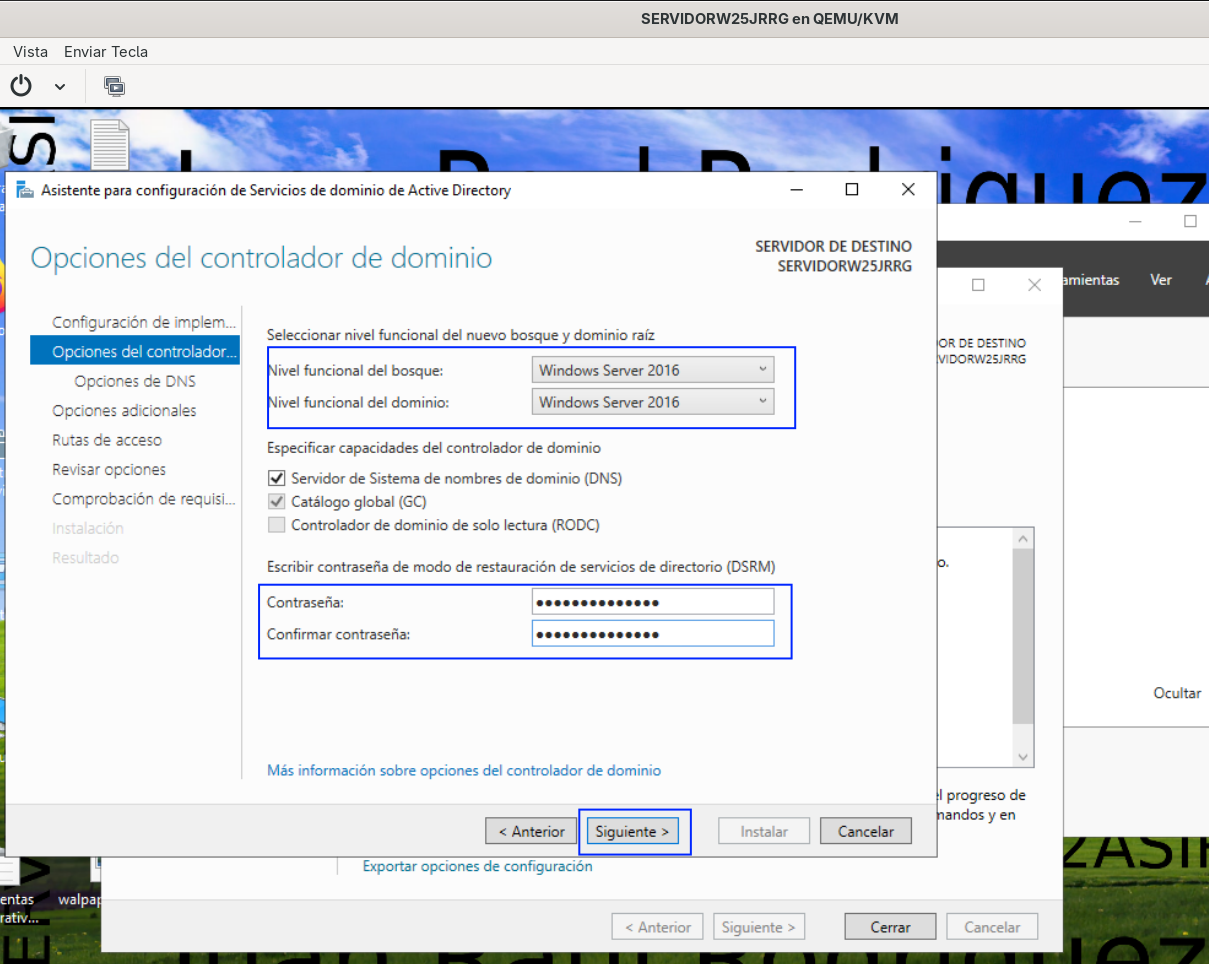1209x964 pixels.
Task: Click the text file icon on desktop
Action: tap(109, 143)
